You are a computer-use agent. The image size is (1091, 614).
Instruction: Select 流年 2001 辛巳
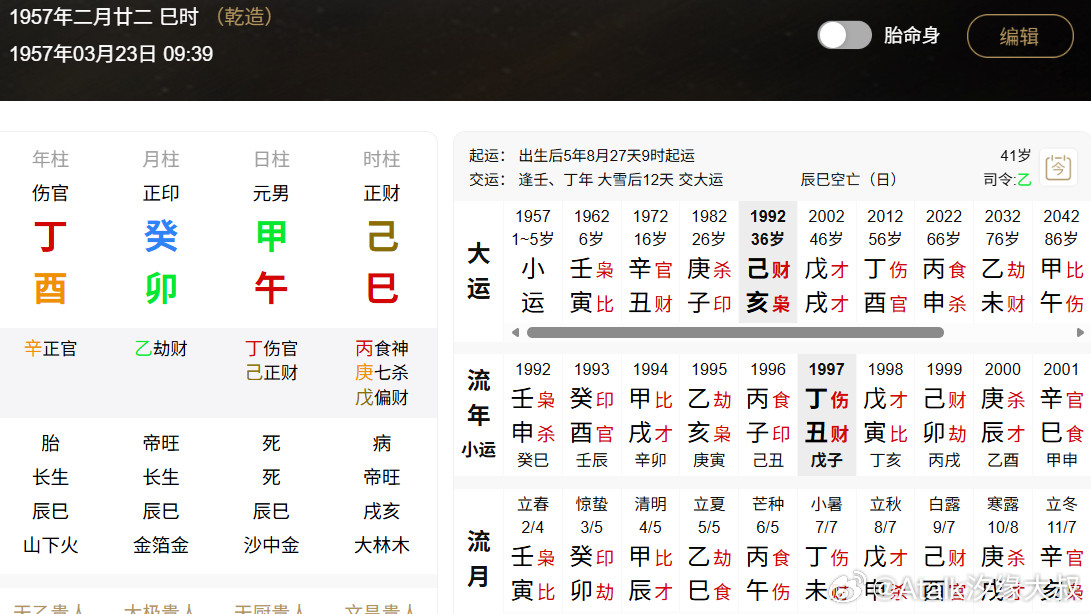pyautogui.click(x=1061, y=415)
